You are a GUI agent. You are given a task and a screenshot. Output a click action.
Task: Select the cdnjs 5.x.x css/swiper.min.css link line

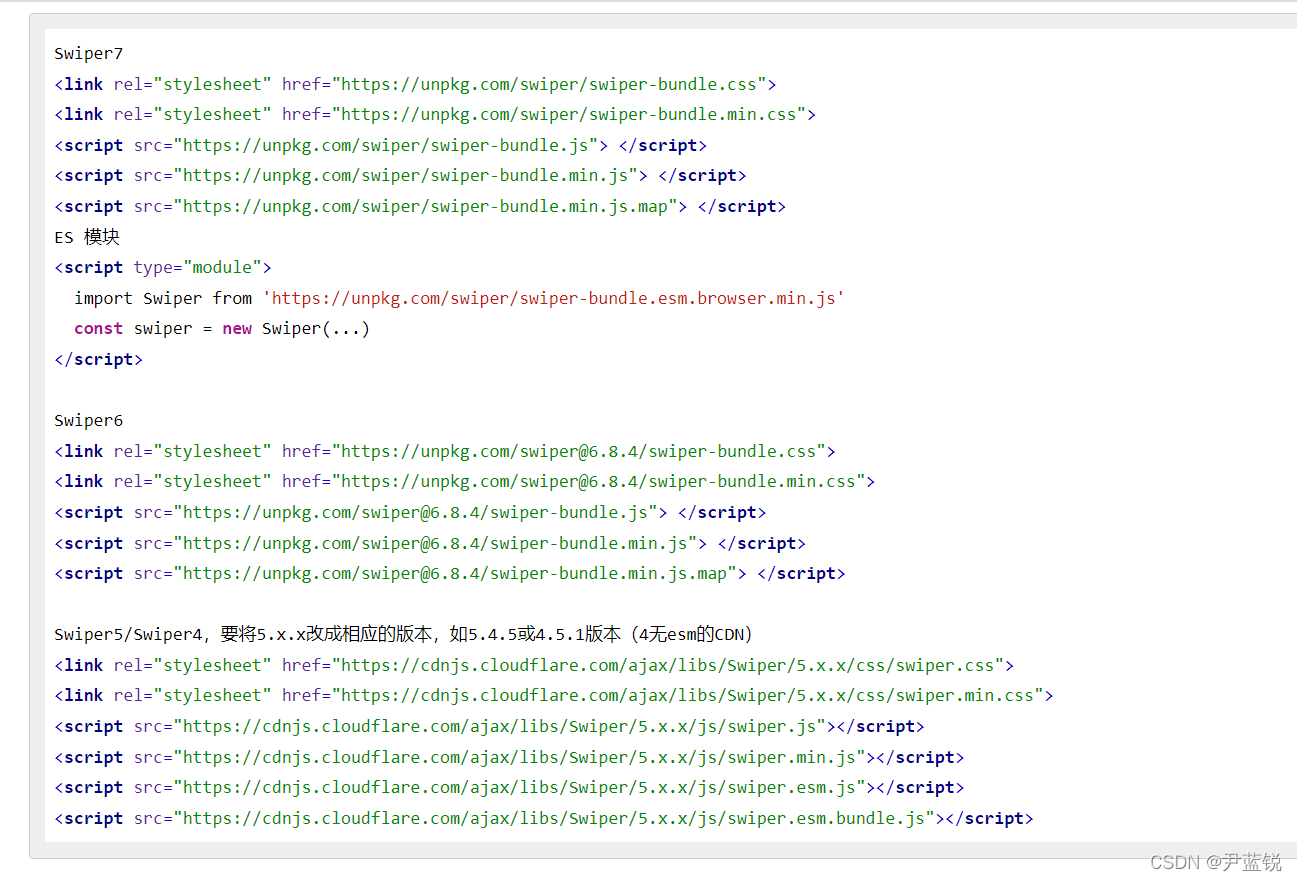click(554, 695)
